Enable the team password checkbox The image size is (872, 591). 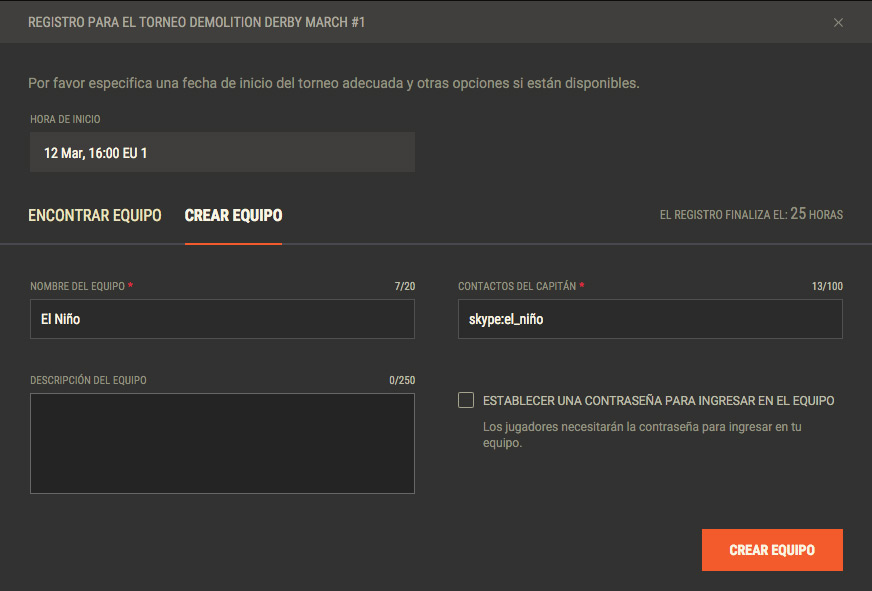click(466, 400)
